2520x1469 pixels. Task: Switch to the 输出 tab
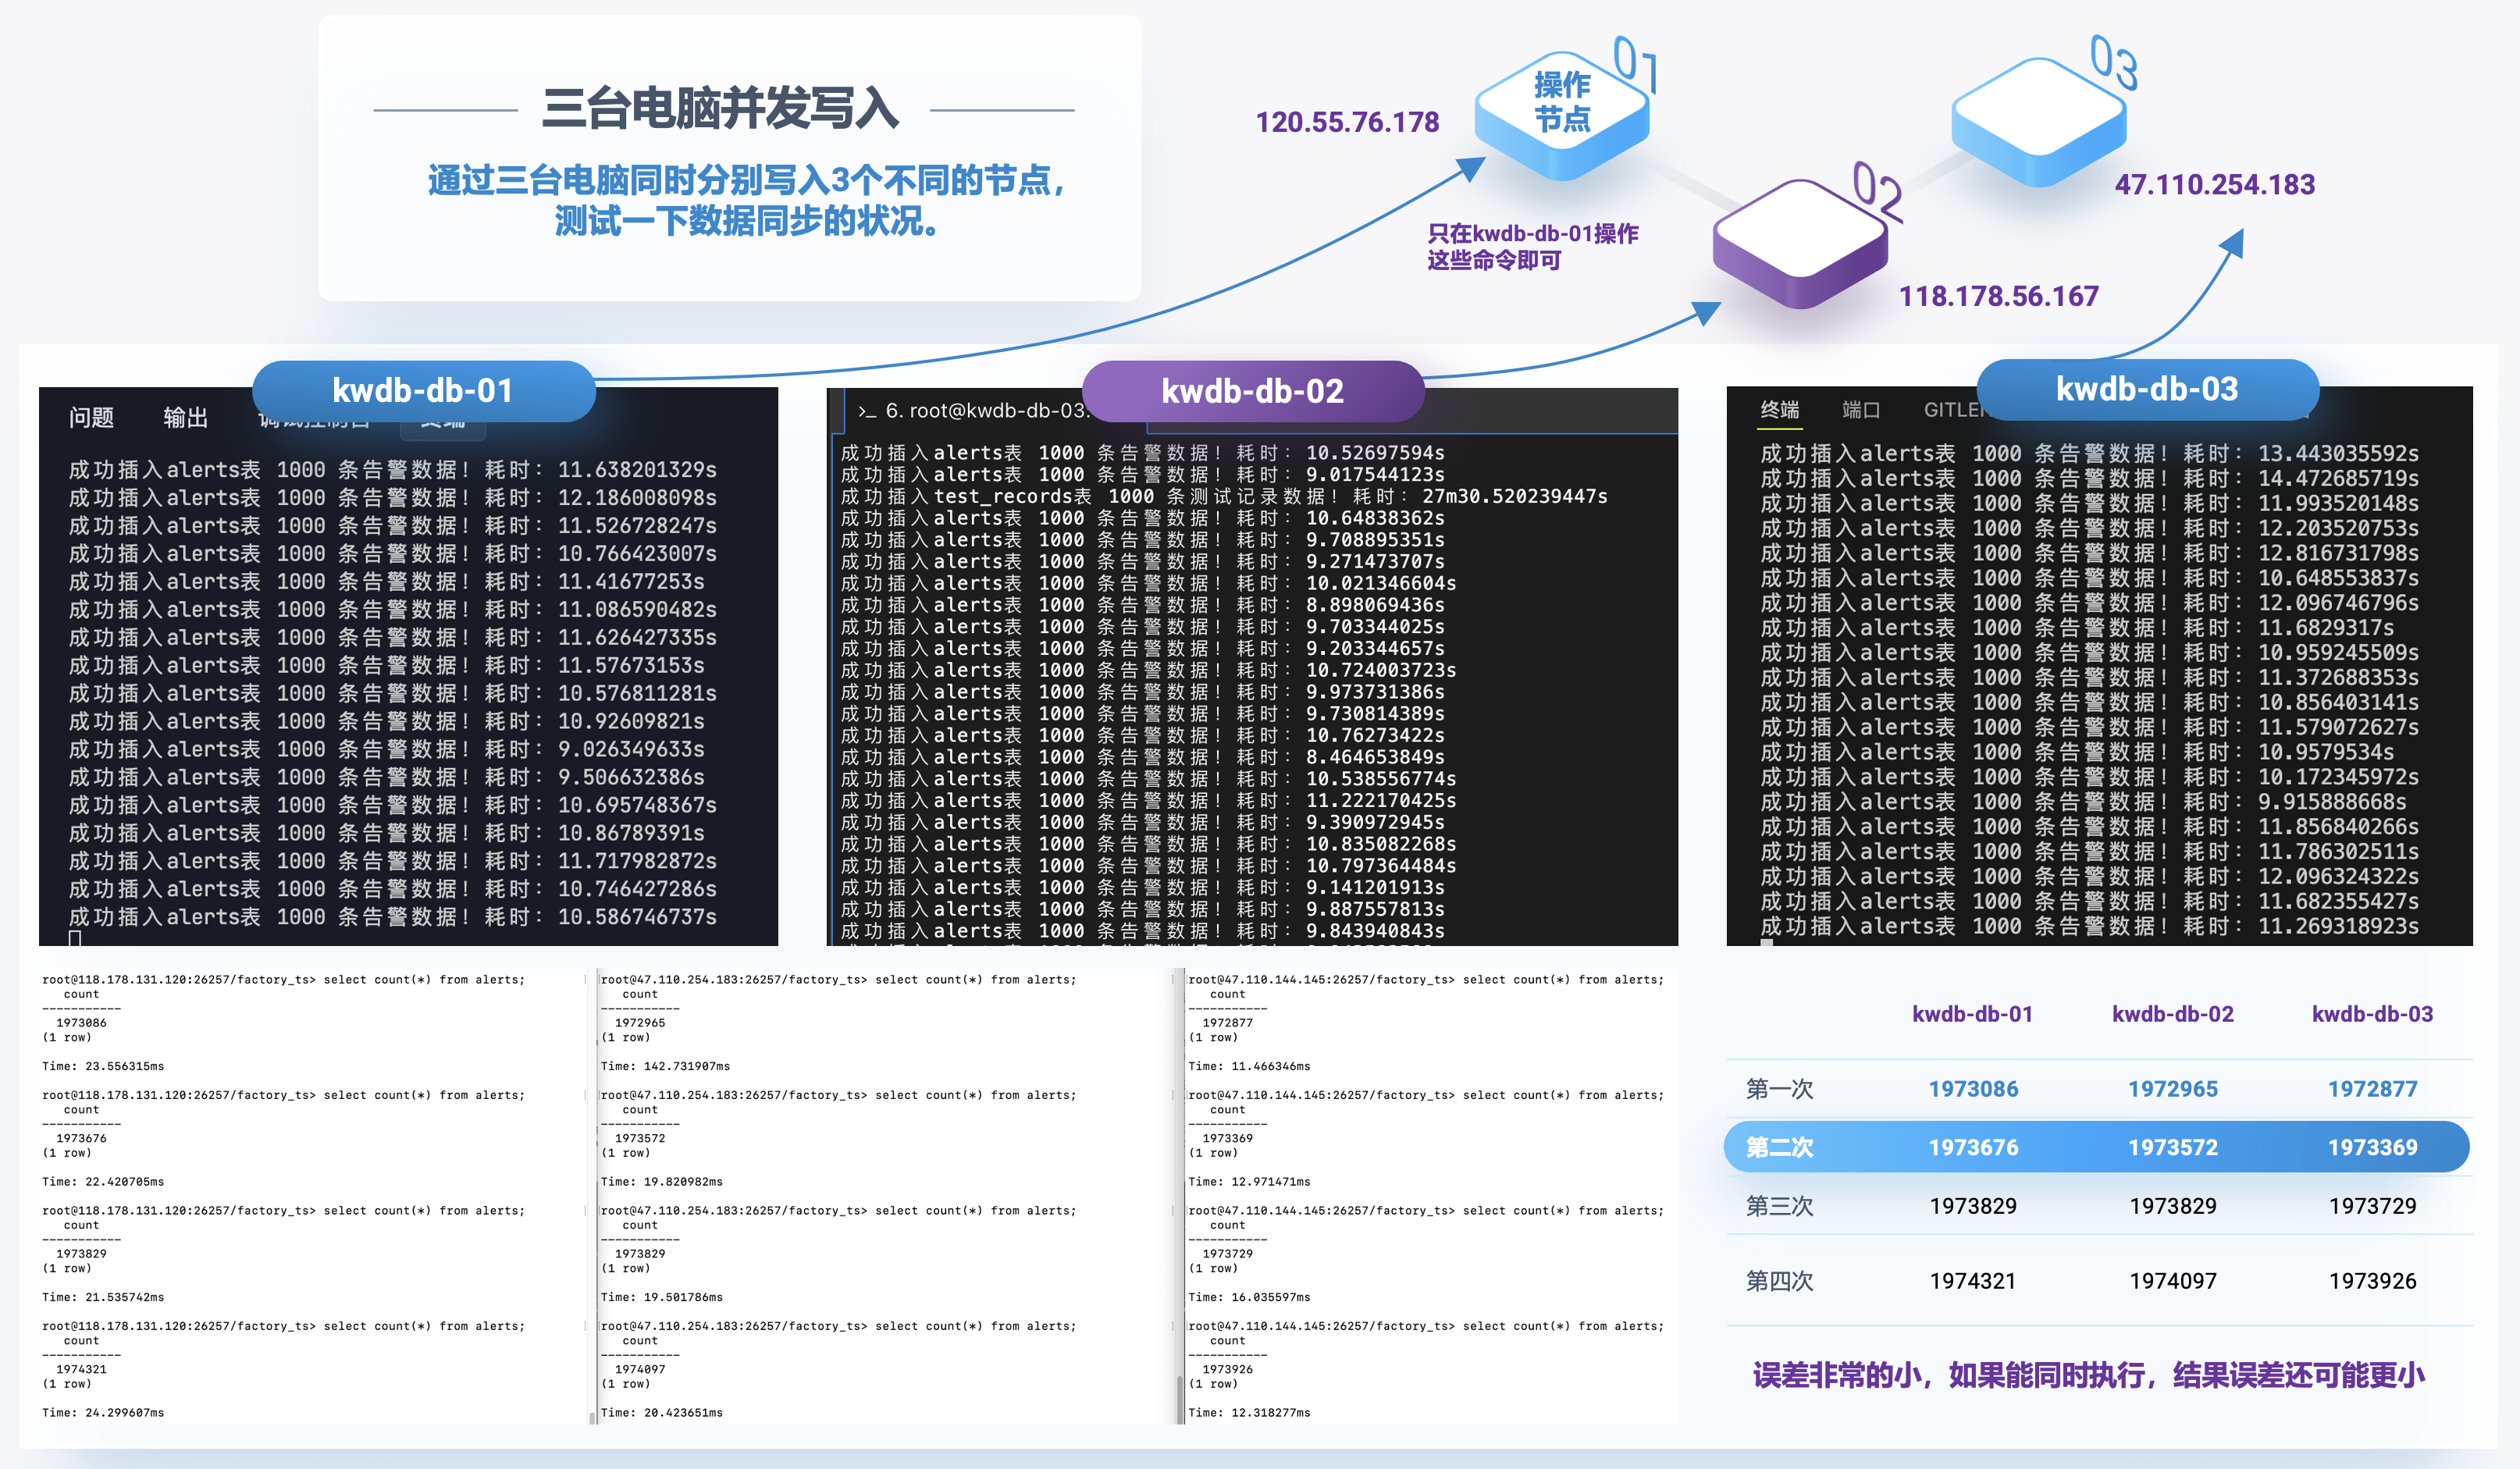point(185,417)
